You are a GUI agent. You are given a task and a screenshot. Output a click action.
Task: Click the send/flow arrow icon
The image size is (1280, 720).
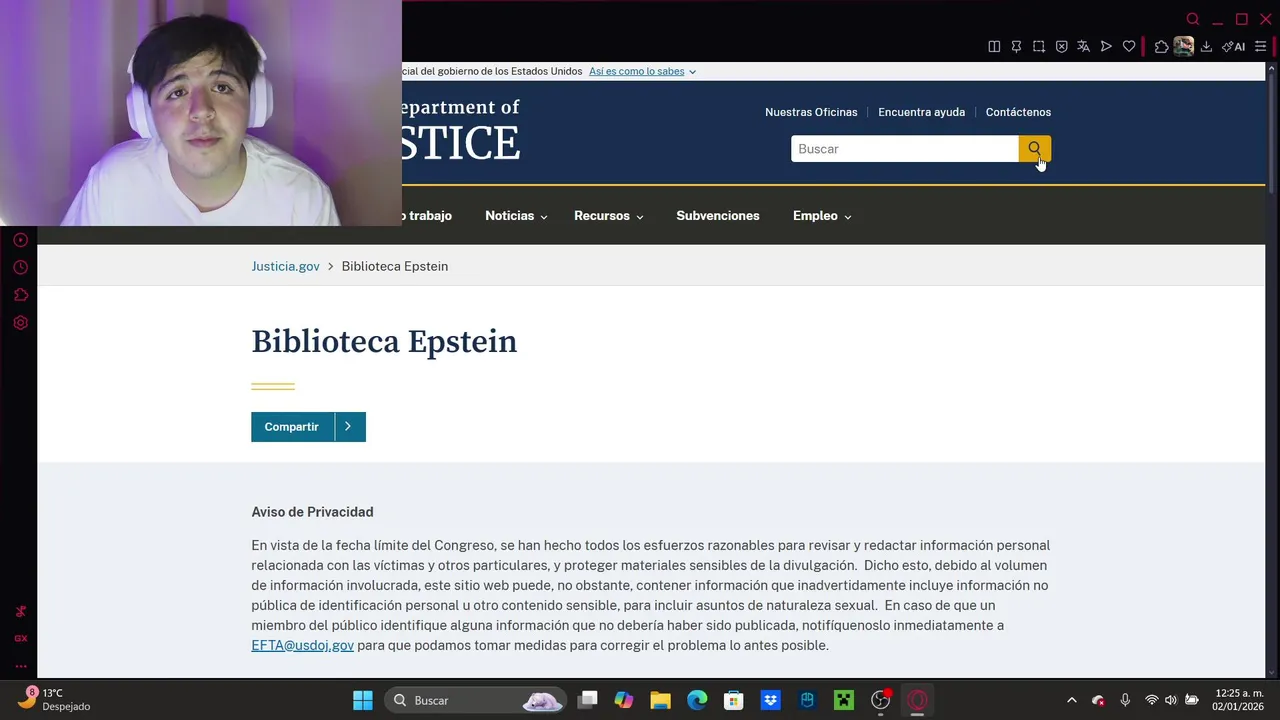point(1106,46)
